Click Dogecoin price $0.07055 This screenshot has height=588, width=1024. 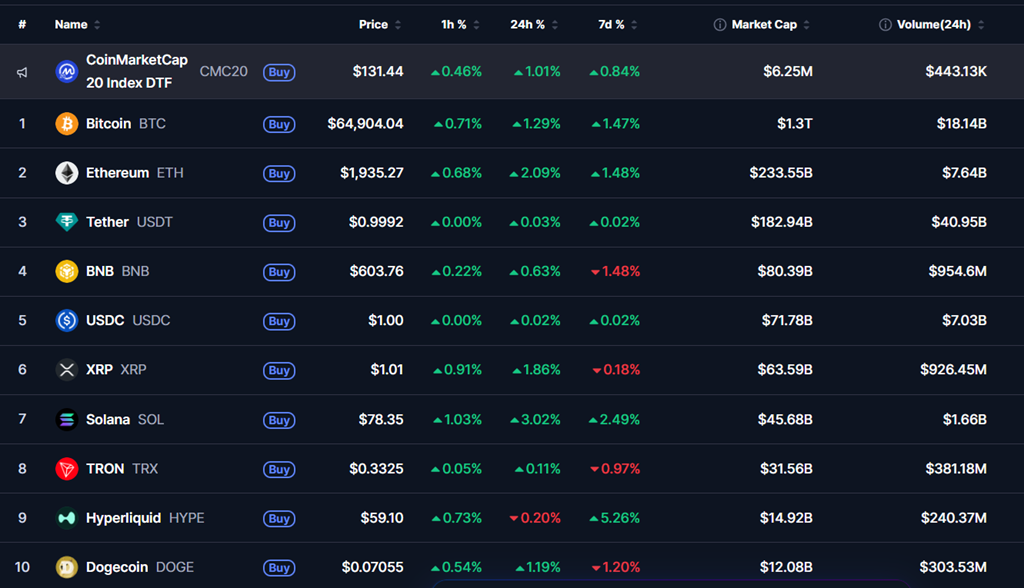[x=372, y=567]
